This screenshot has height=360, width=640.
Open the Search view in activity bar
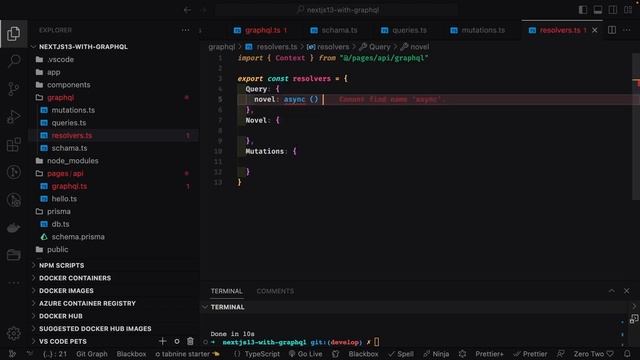[x=13, y=61]
